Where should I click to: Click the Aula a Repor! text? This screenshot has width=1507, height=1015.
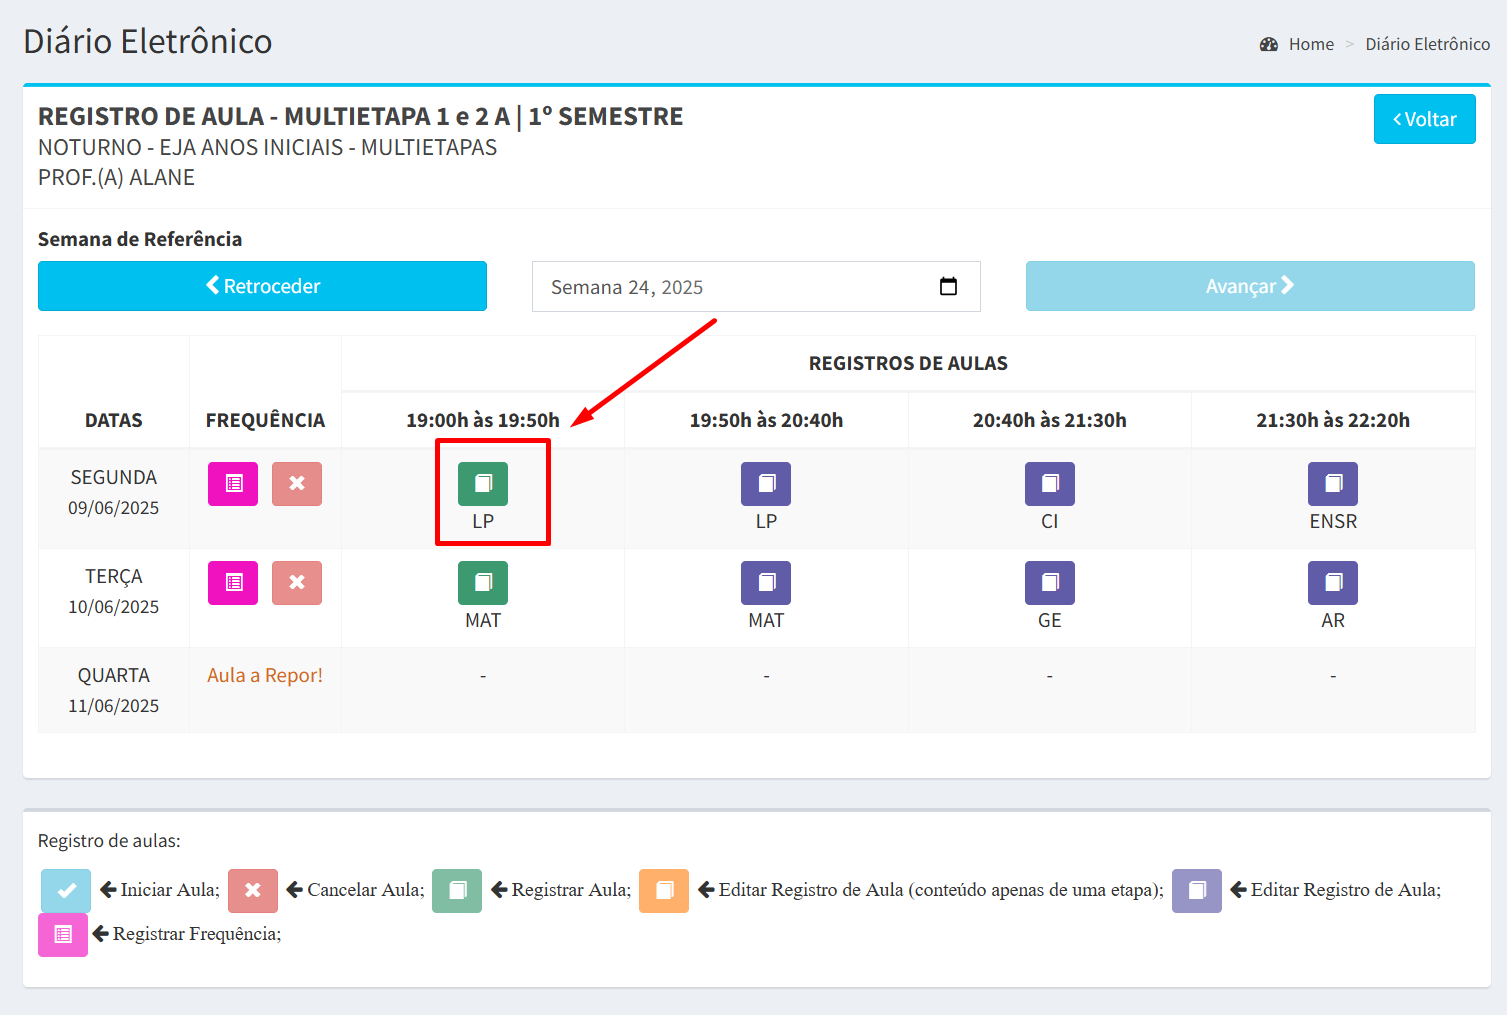265,675
